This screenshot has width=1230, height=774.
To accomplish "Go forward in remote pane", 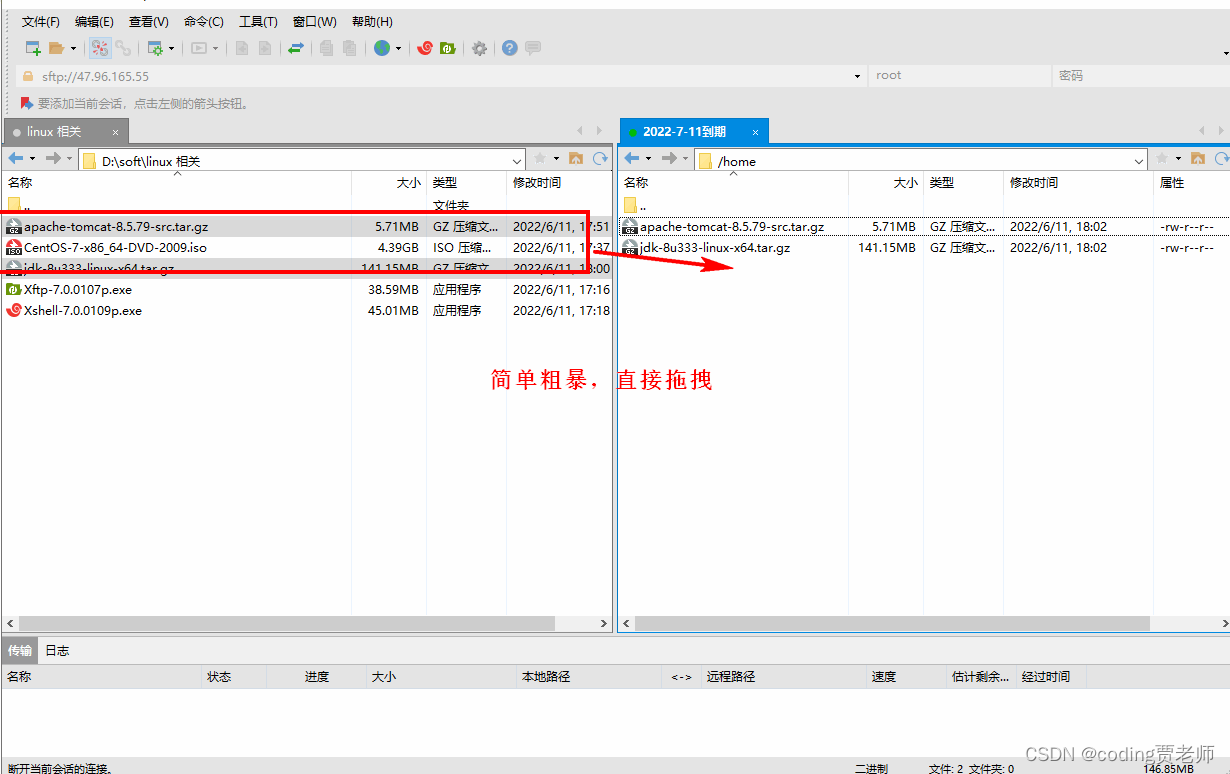I will tap(669, 158).
